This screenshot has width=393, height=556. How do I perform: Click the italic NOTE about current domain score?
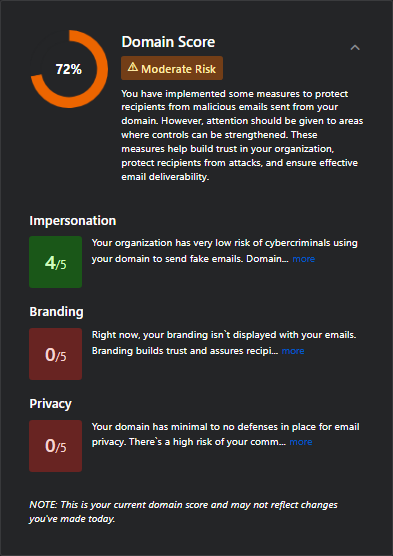pyautogui.click(x=183, y=512)
